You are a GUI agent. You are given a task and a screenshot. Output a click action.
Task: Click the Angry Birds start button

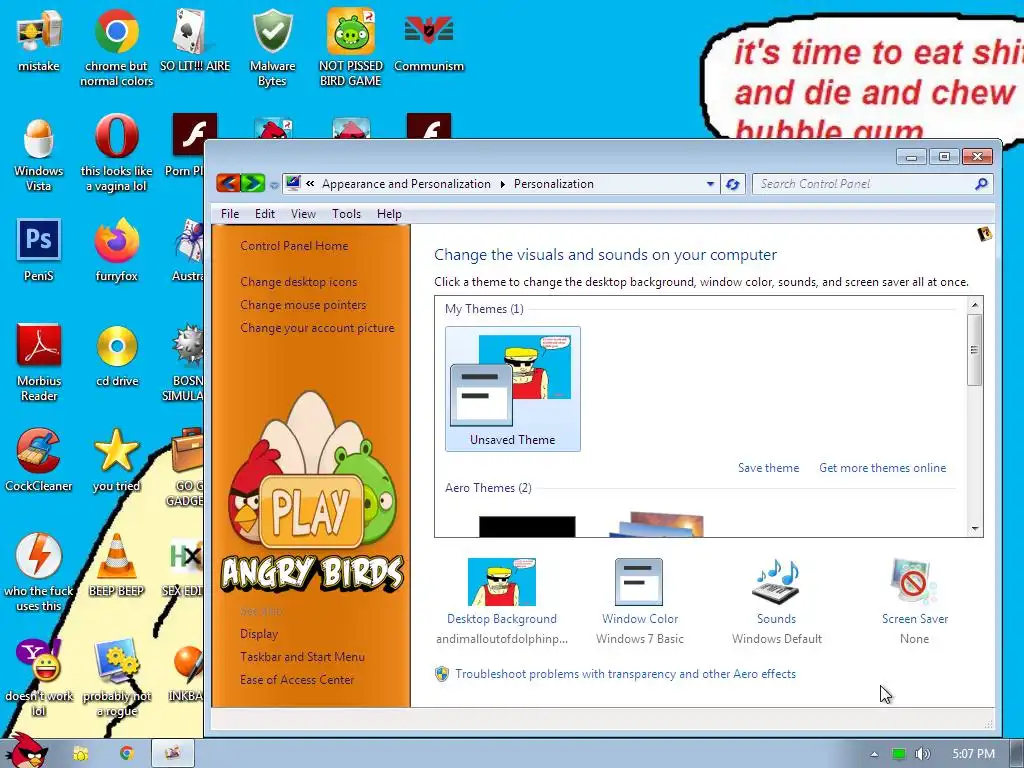point(27,751)
